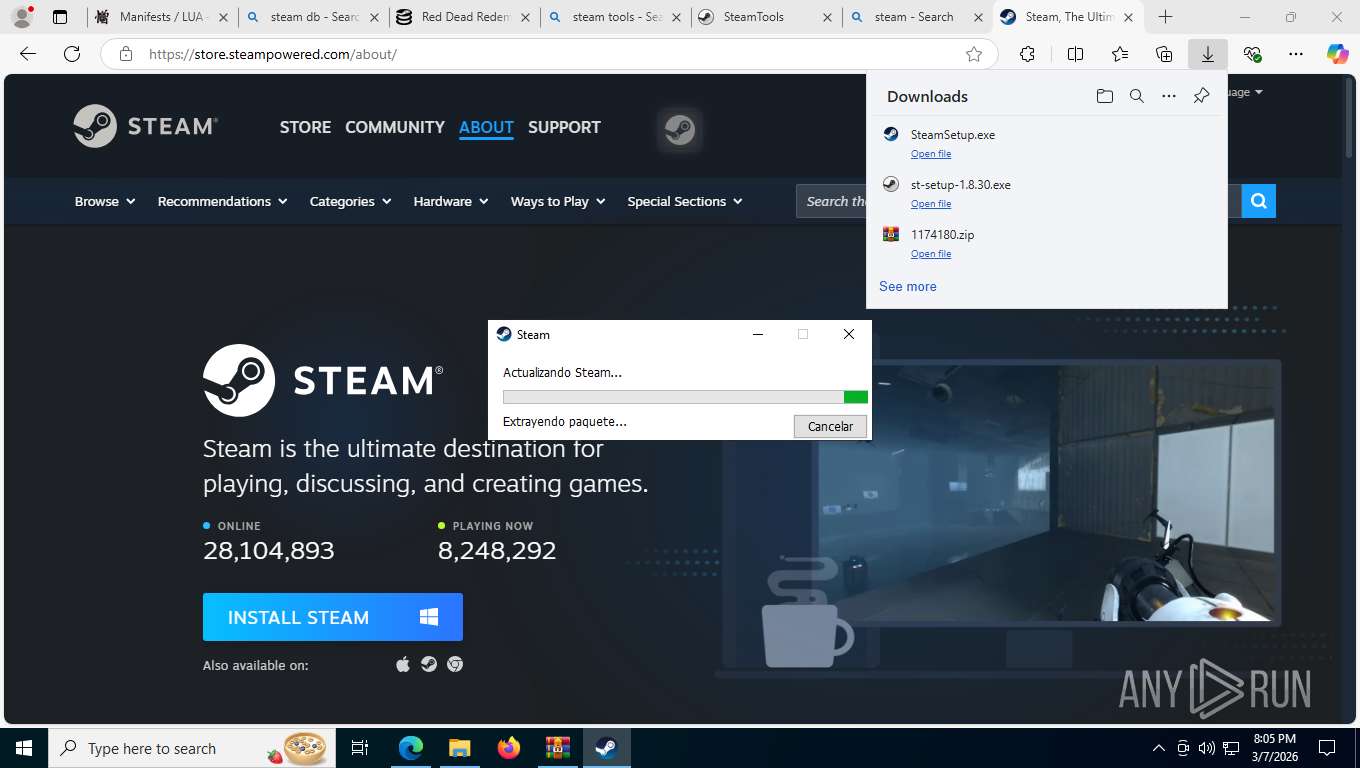Refresh the page with reload icon
Viewport: 1360px width, 768px height.
[71, 54]
